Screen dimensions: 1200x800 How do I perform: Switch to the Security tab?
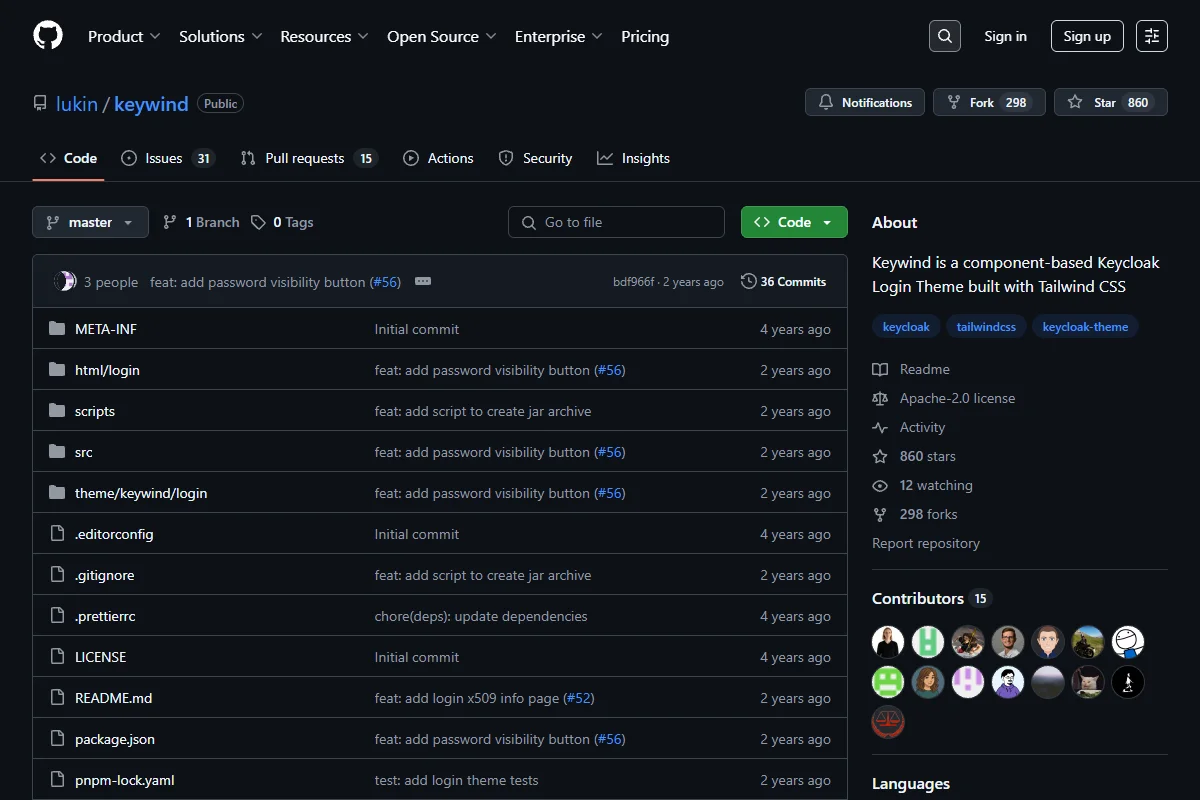click(x=535, y=158)
